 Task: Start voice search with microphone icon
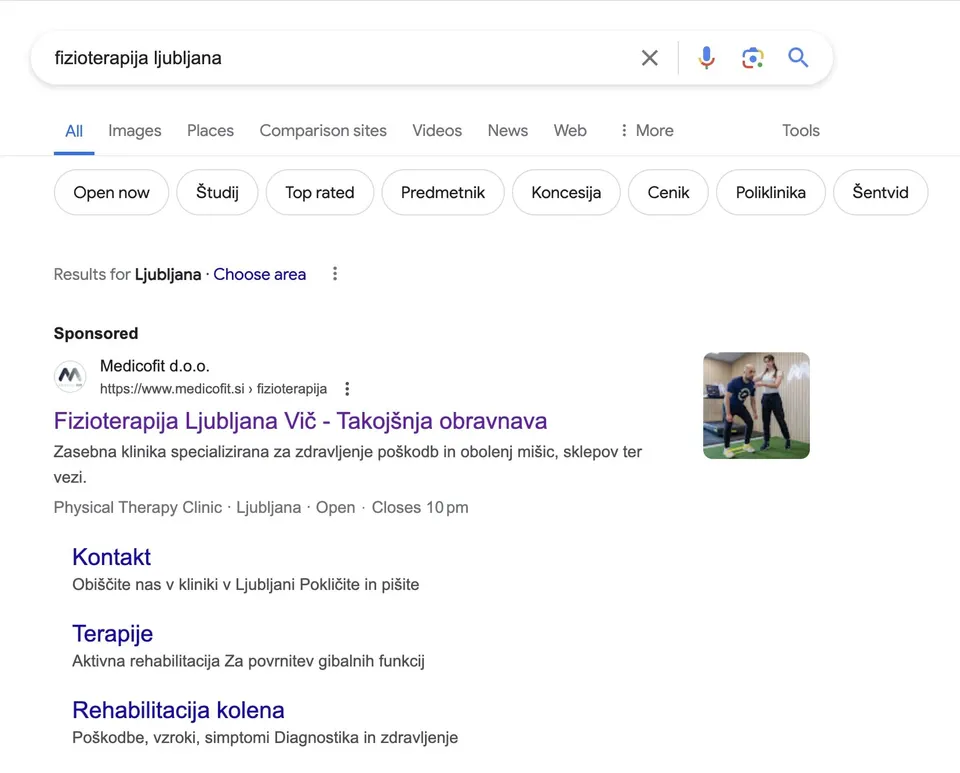(x=707, y=58)
